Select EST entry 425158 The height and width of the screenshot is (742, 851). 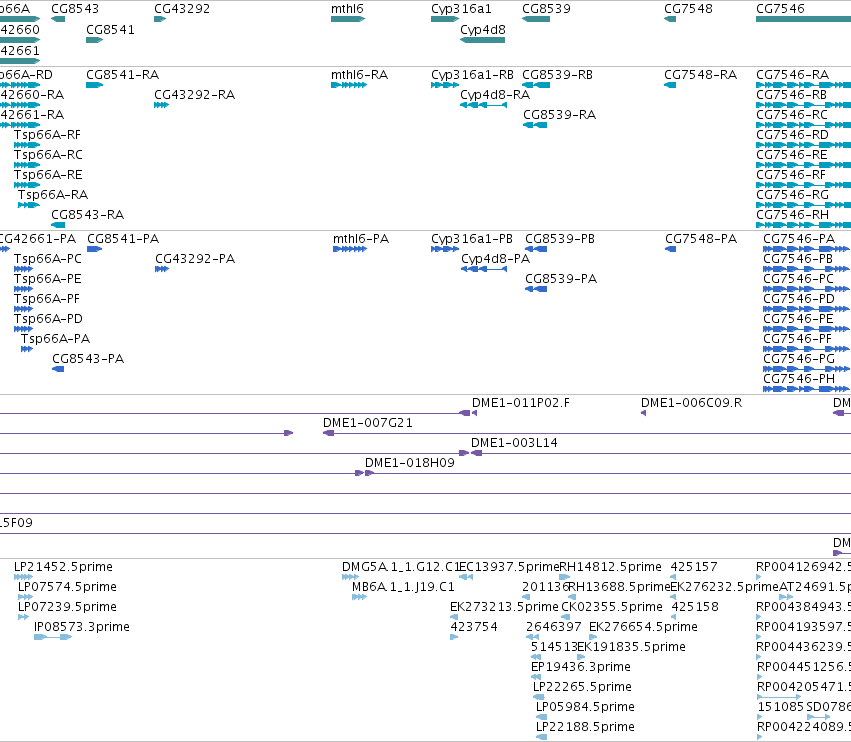695,607
